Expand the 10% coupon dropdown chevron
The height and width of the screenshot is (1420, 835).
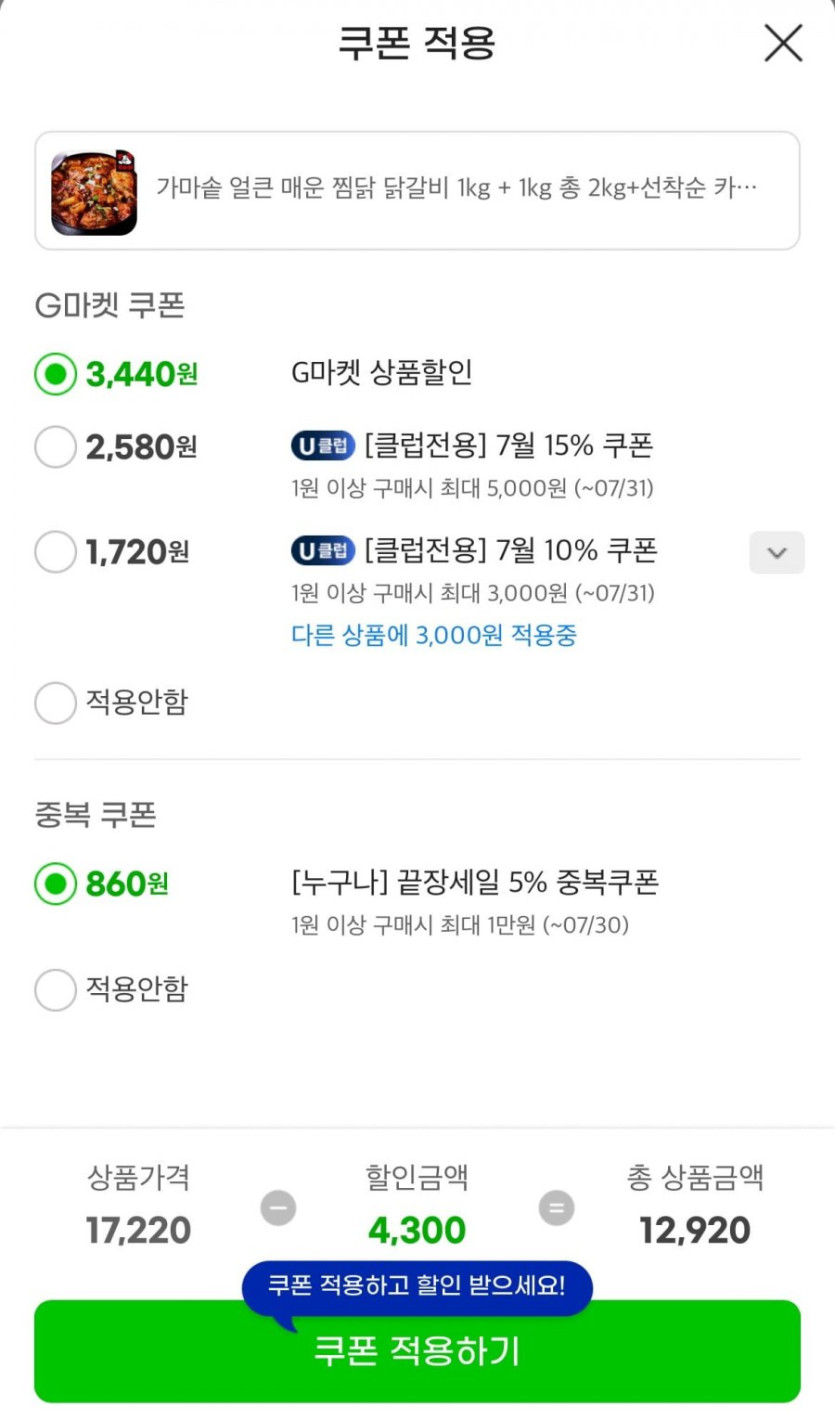click(x=776, y=552)
